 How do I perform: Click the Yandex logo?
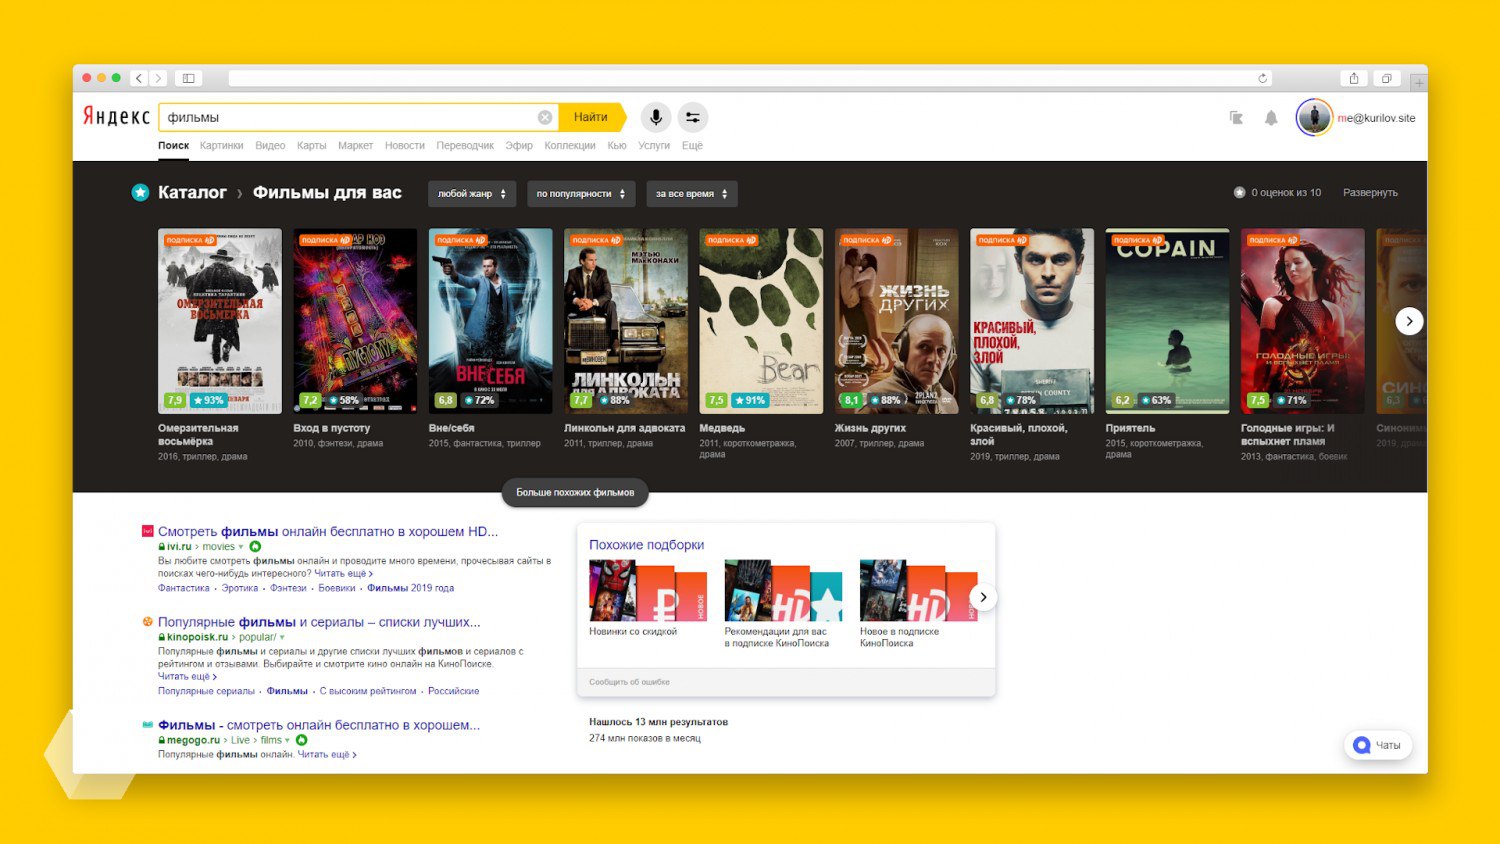pyautogui.click(x=116, y=116)
